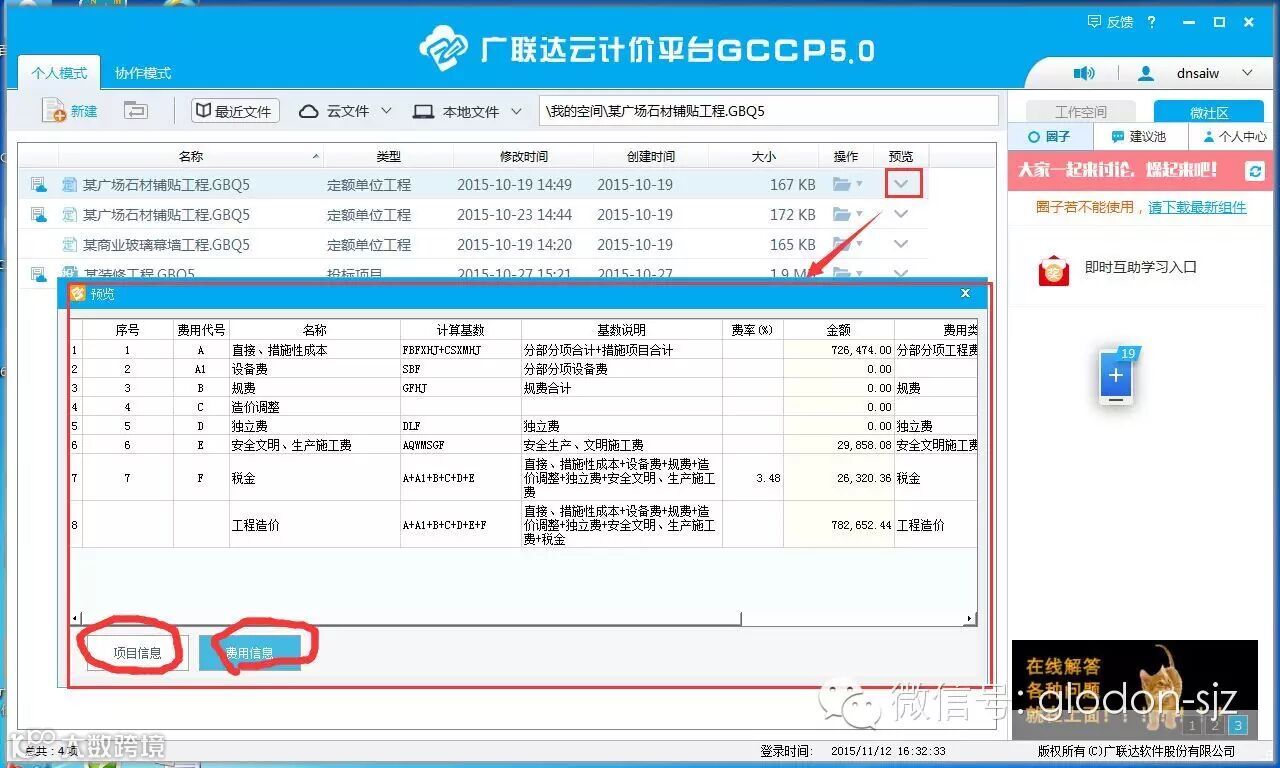Click the file path input field
1280x768 pixels.
coord(768,111)
